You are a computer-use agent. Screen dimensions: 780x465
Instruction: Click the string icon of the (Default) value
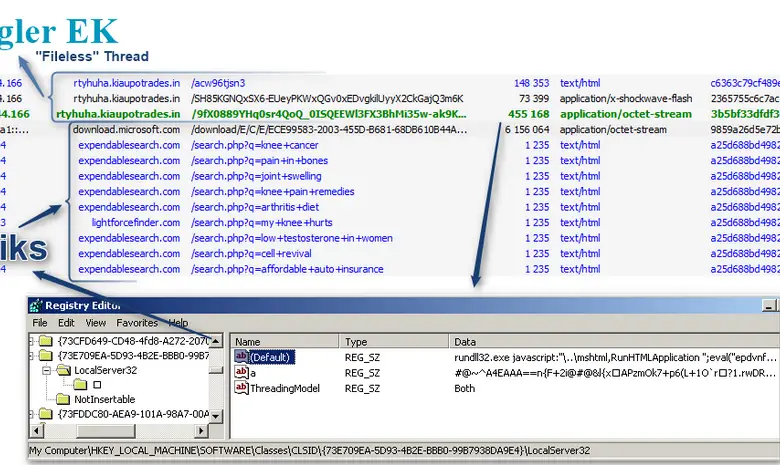click(x=241, y=357)
